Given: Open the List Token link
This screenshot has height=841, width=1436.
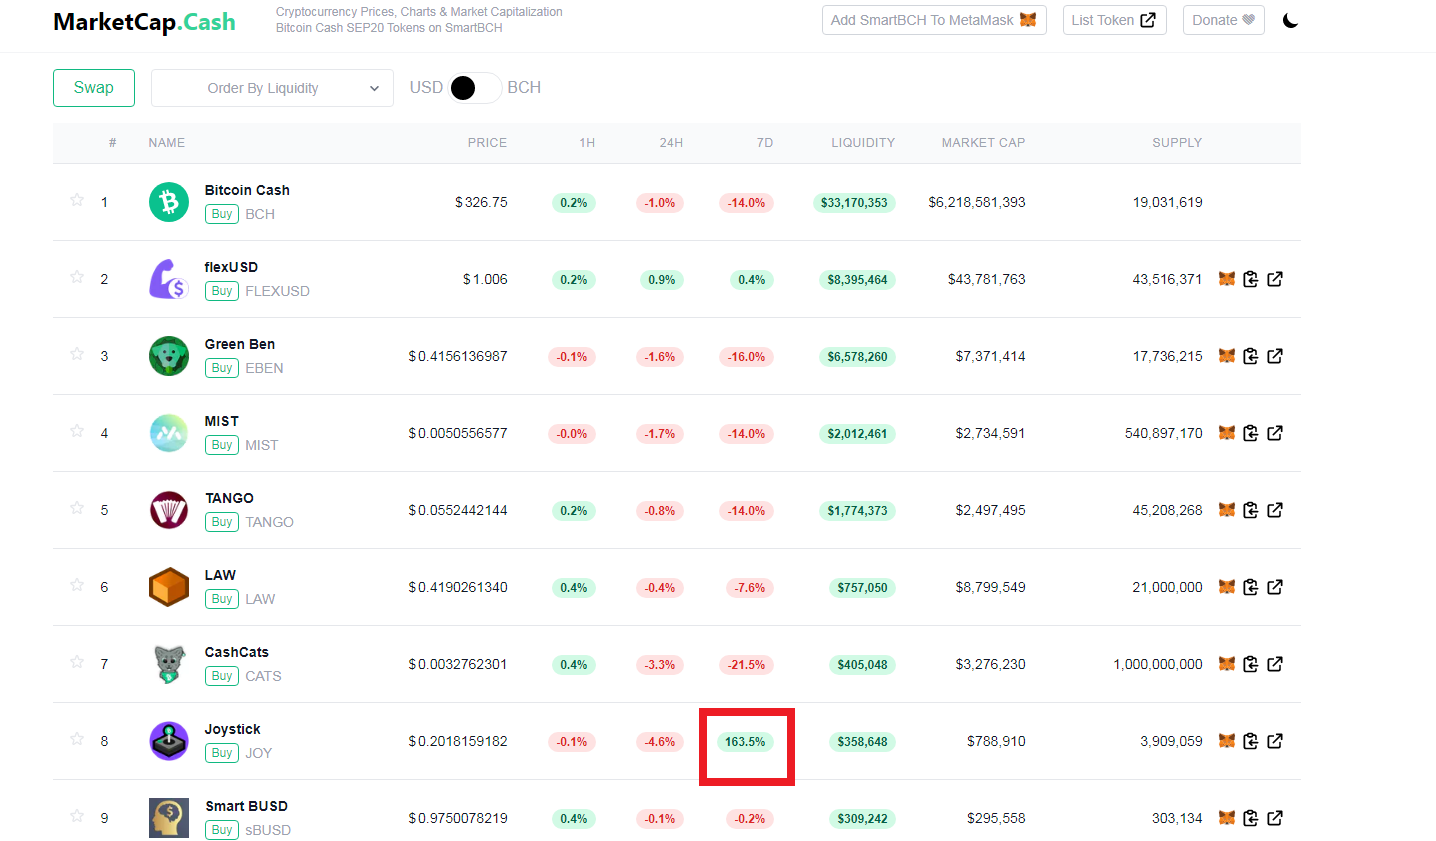Looking at the screenshot, I should 1114,20.
